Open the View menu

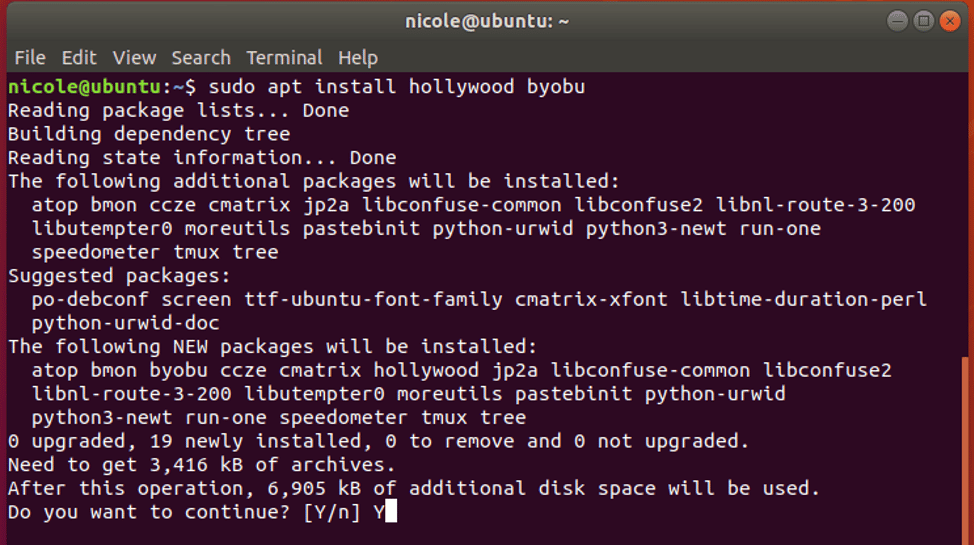click(x=134, y=58)
